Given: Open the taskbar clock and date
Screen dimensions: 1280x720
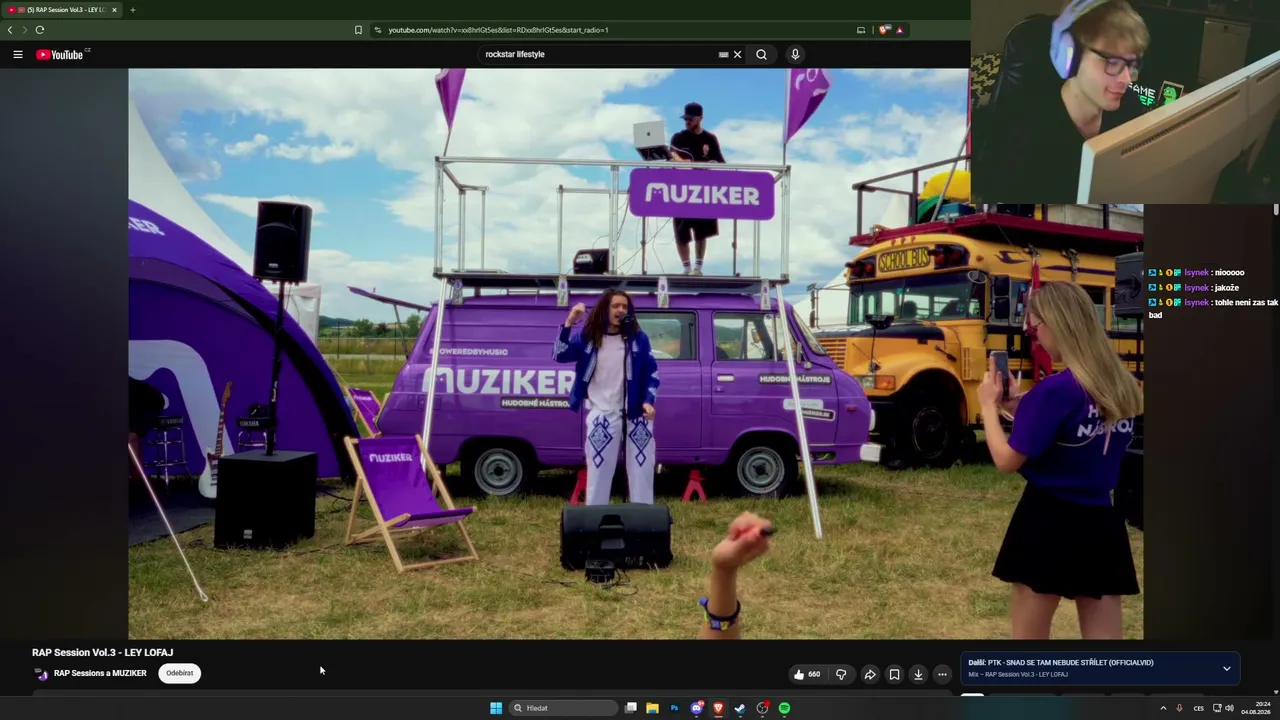Looking at the screenshot, I should [x=1255, y=708].
